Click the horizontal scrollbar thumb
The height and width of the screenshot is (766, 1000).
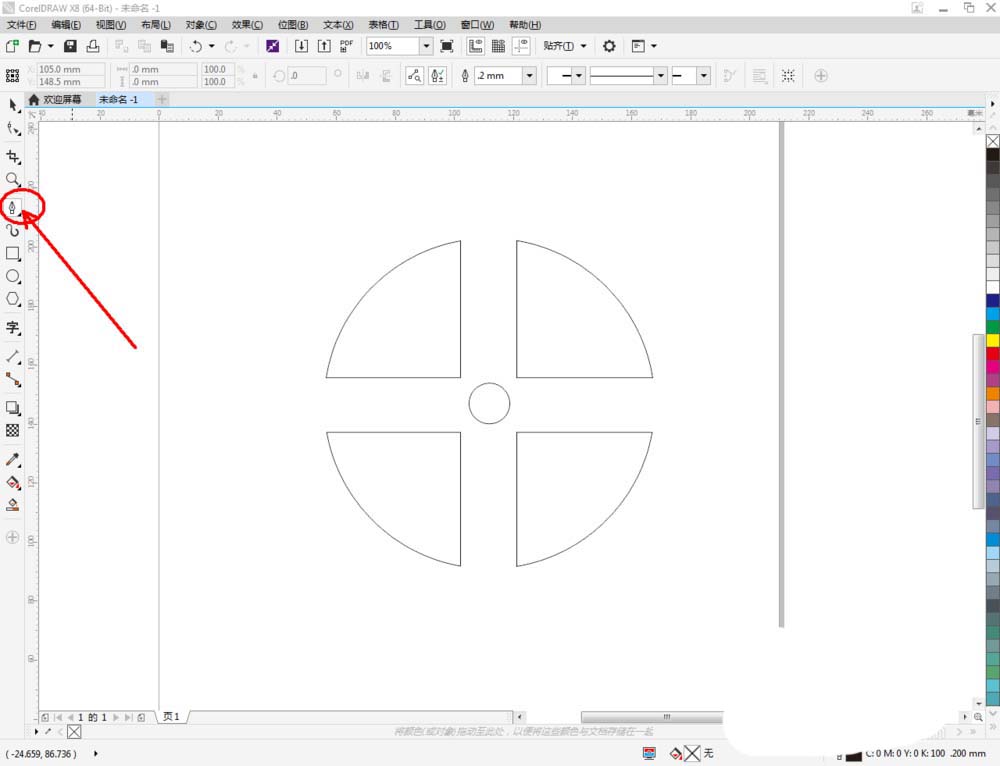point(652,717)
